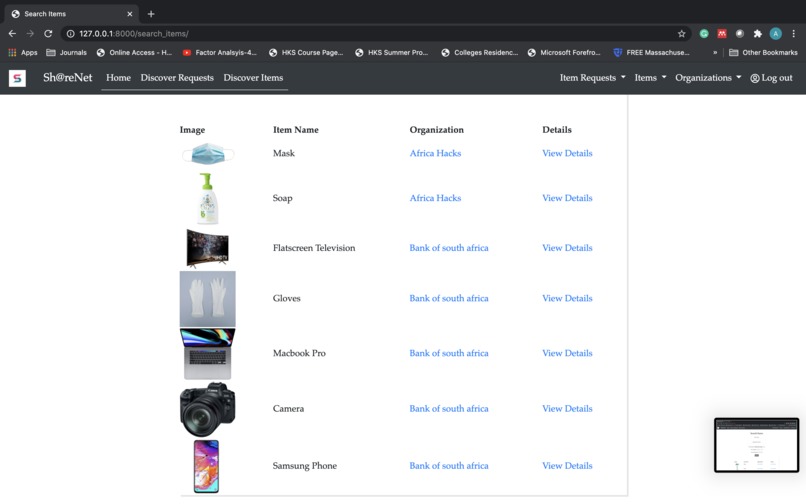Image resolution: width=806 pixels, height=504 pixels.
Task: Show more bookmarks via double chevron
Action: click(x=715, y=52)
